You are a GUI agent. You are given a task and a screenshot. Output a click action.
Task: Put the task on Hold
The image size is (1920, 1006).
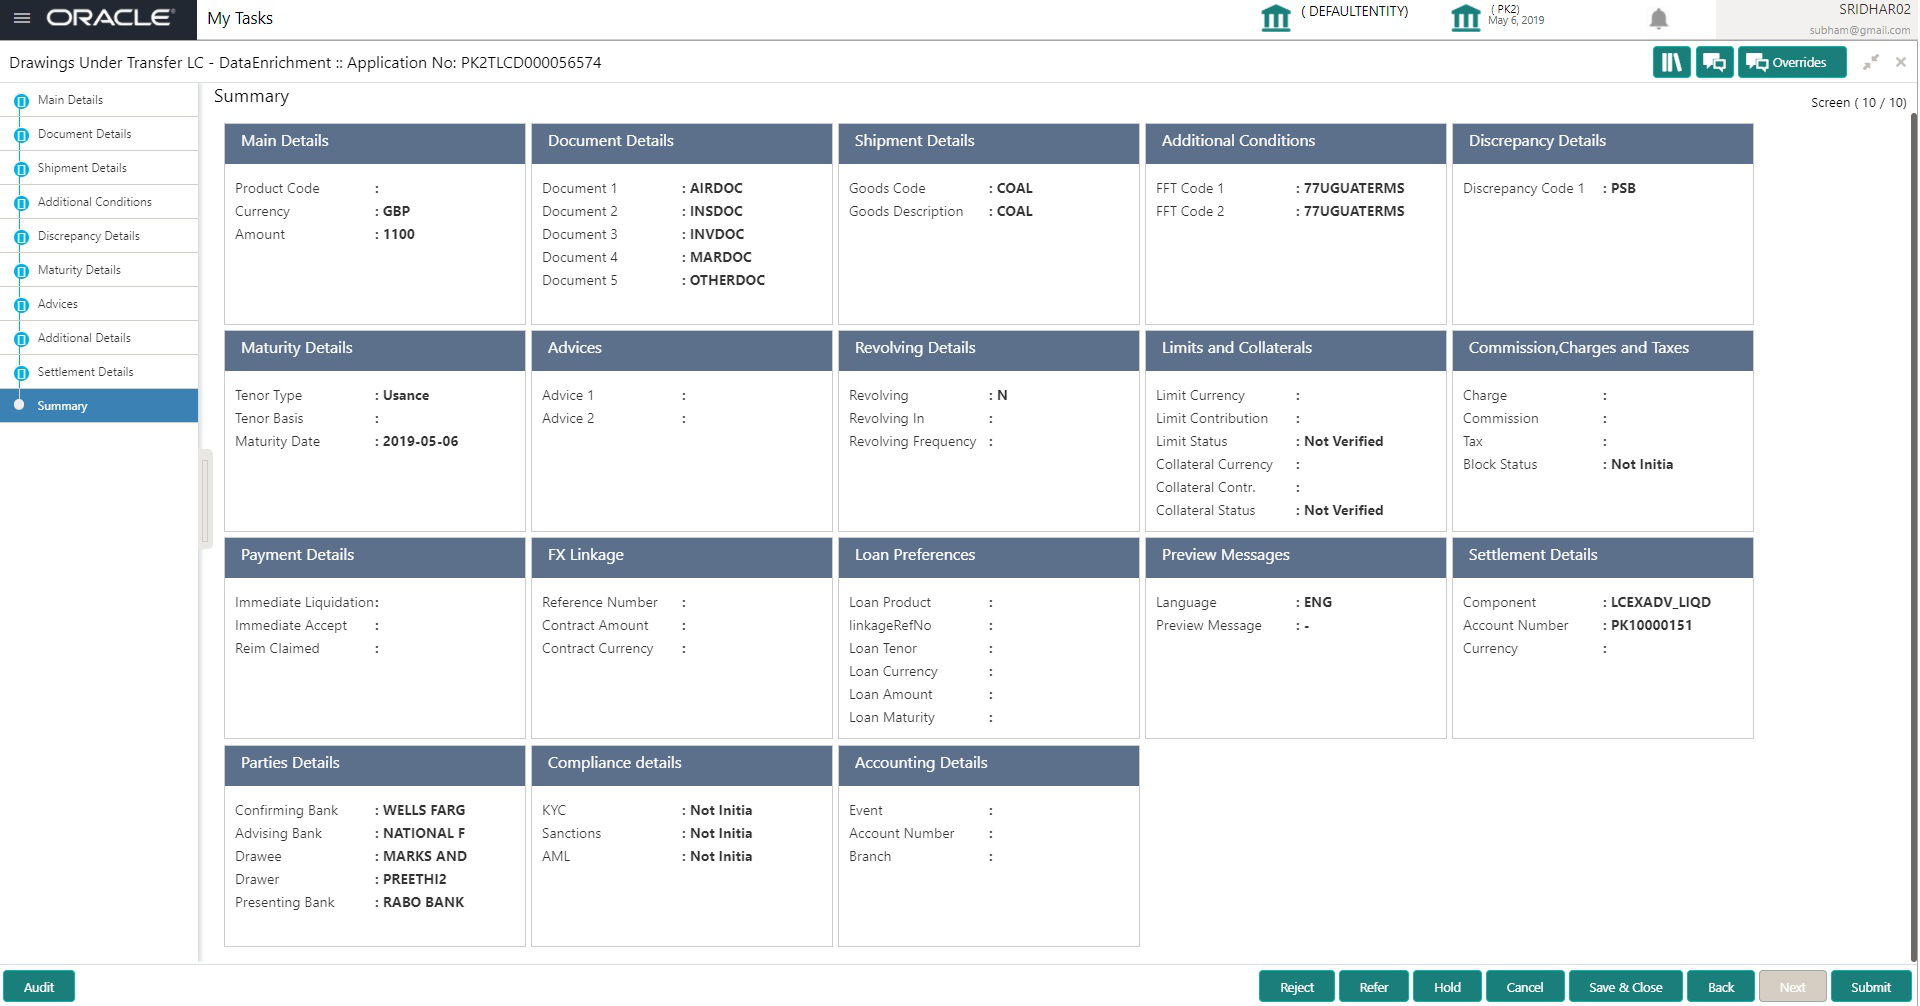(1447, 987)
